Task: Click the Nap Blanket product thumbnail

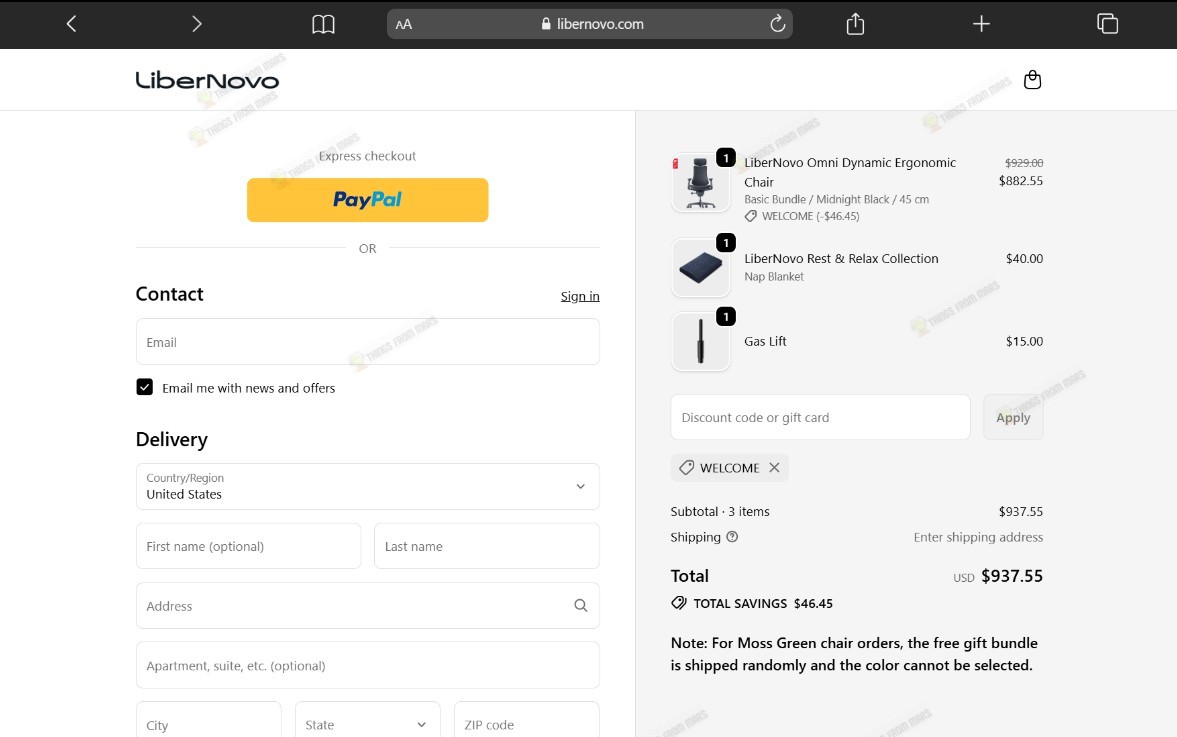Action: tap(700, 267)
